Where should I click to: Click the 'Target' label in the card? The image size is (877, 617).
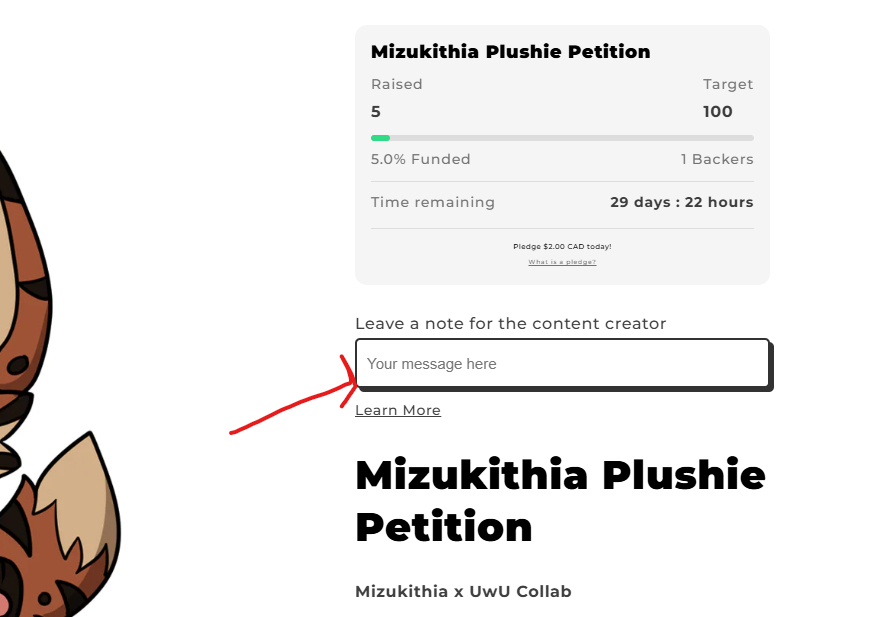727,84
